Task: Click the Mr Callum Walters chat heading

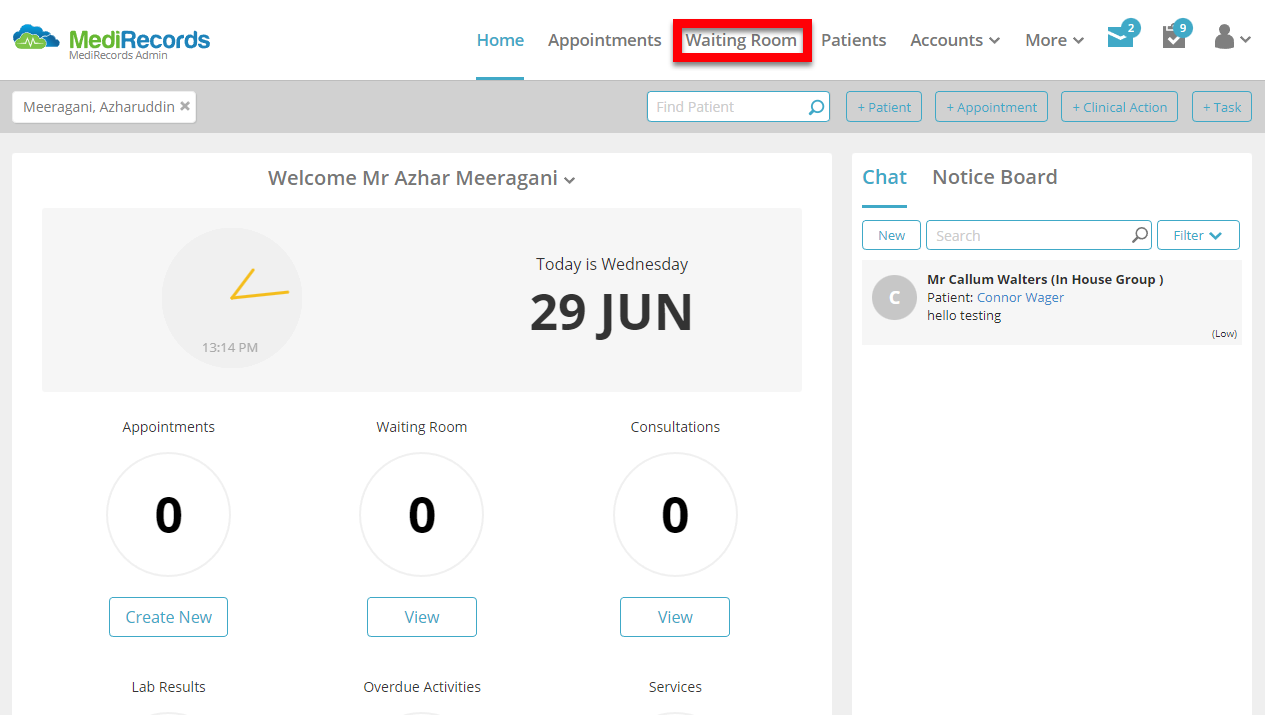Action: (1045, 279)
